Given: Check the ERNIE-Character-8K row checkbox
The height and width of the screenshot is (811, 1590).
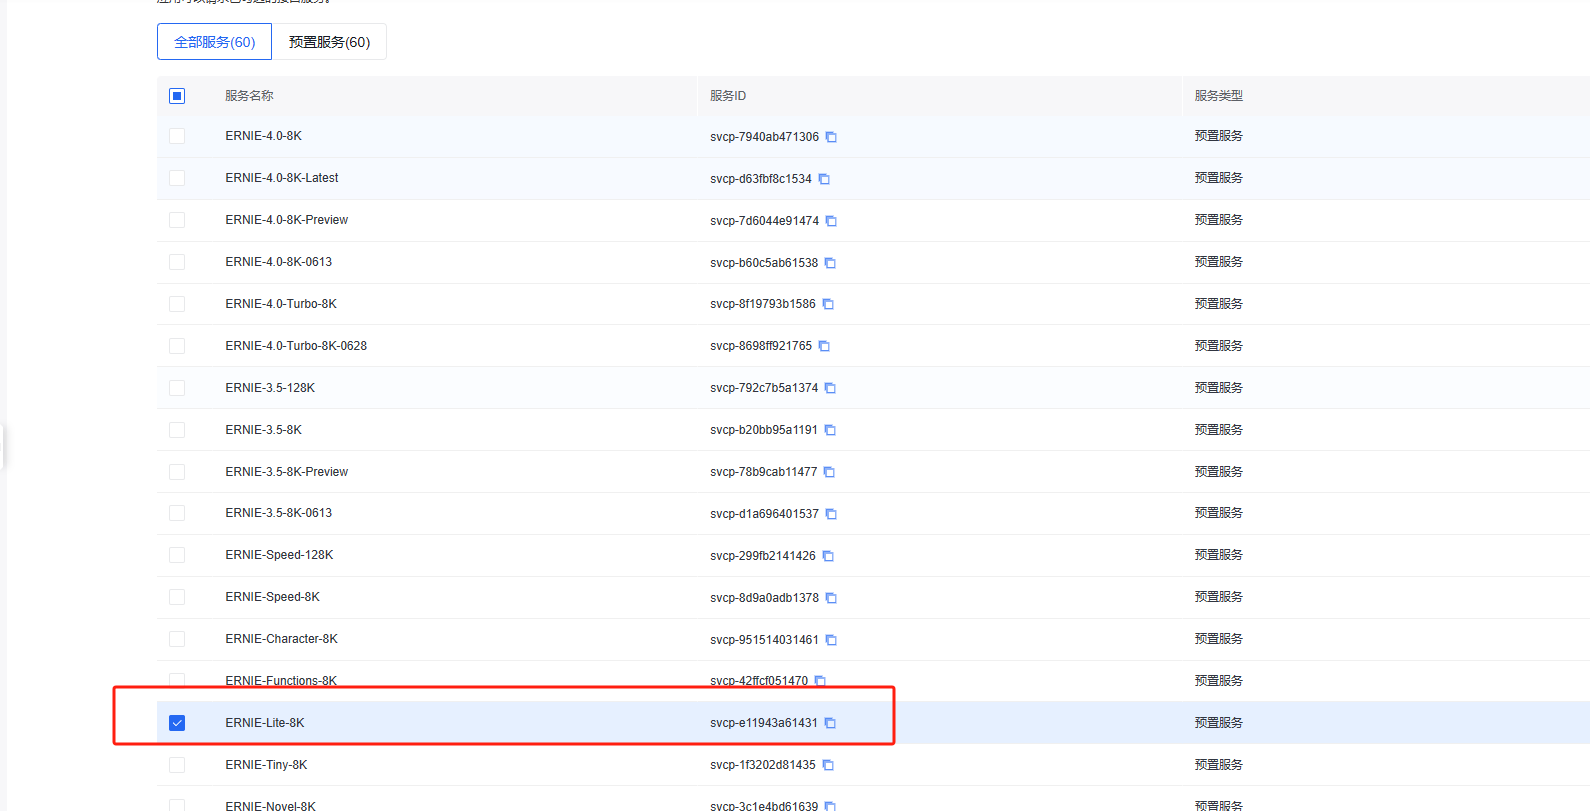Looking at the screenshot, I should pos(177,639).
